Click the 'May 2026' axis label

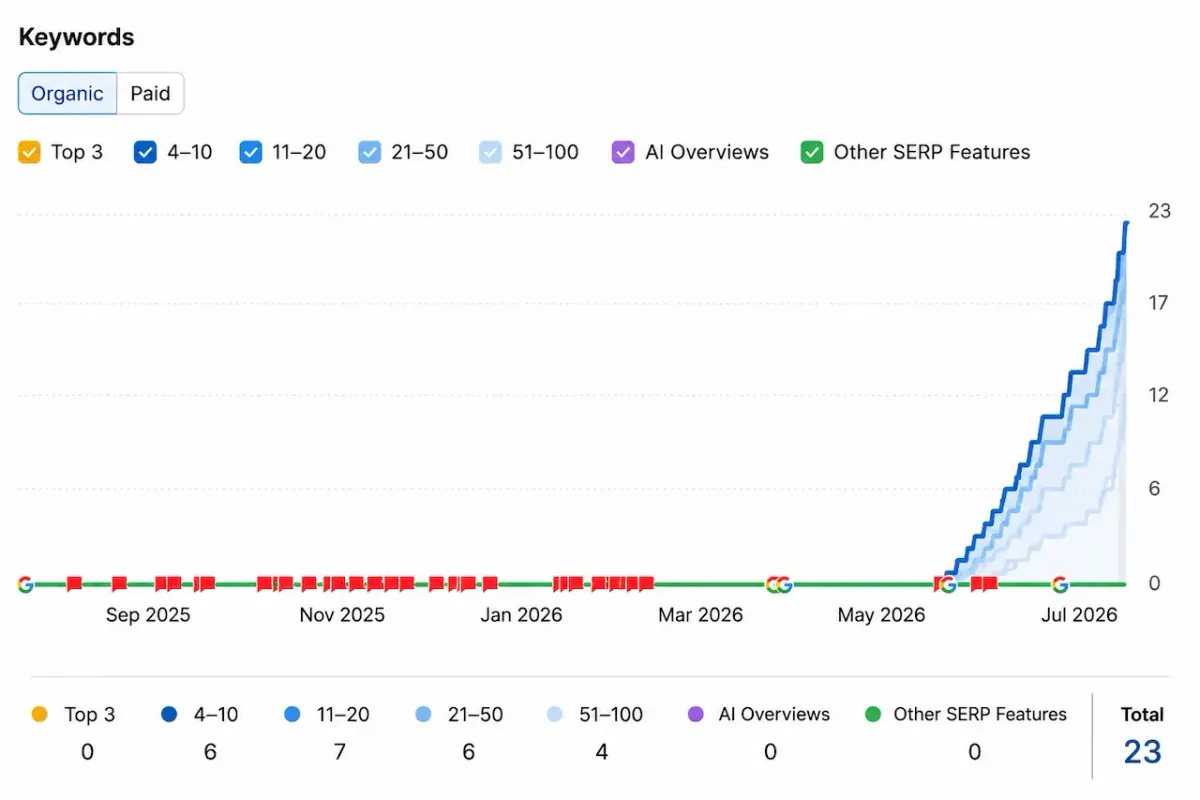(881, 616)
